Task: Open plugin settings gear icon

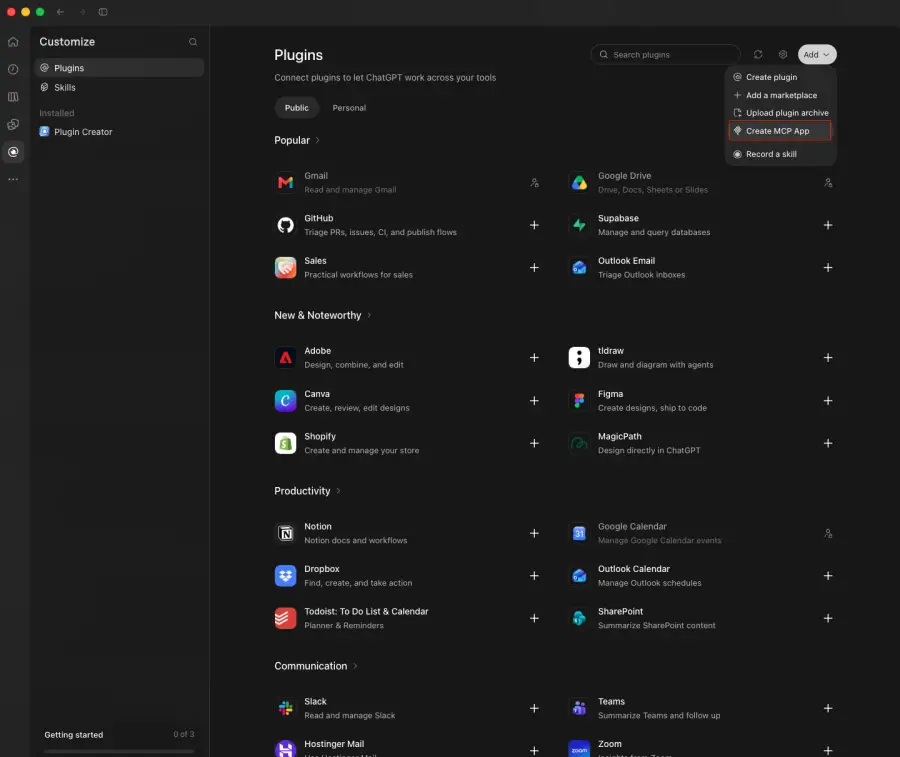Action: point(783,55)
